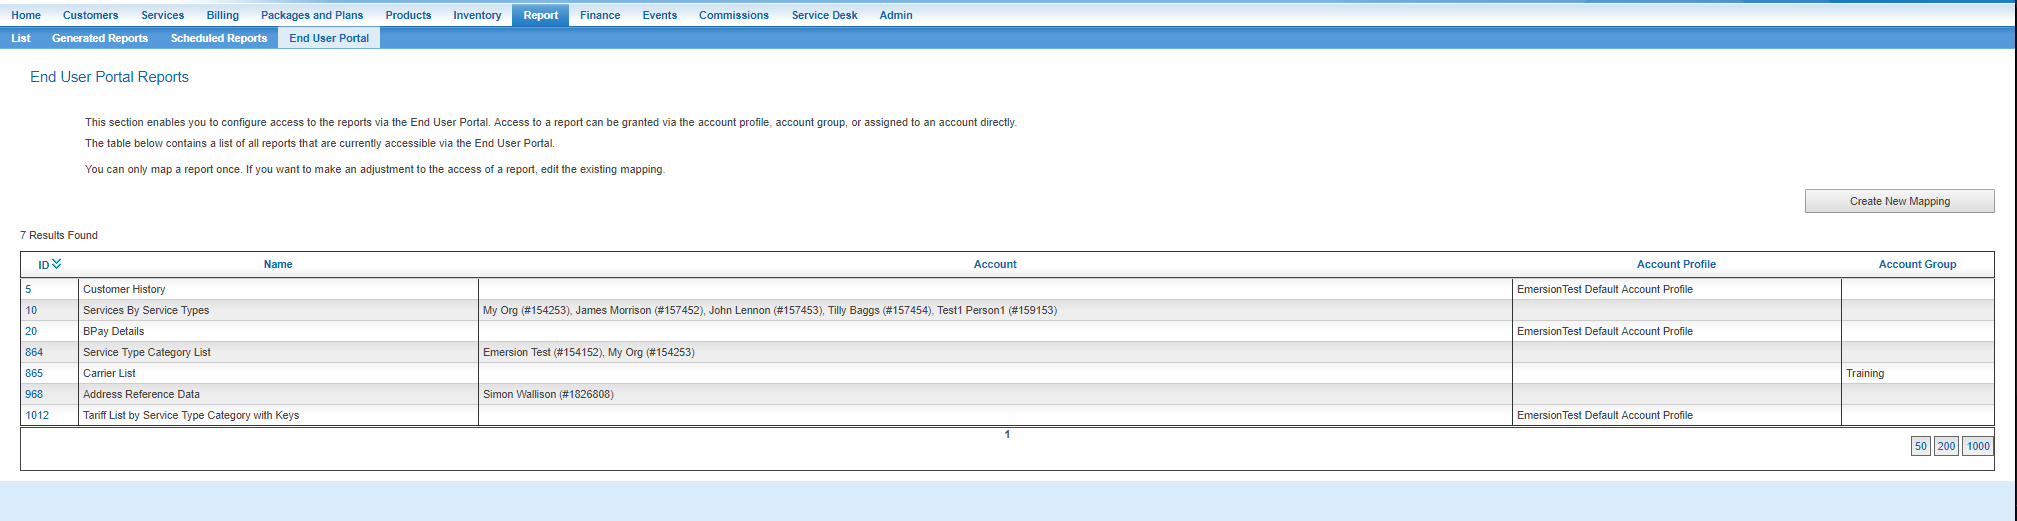Image resolution: width=2017 pixels, height=521 pixels.
Task: Open the Admin menu
Action: click(x=895, y=15)
